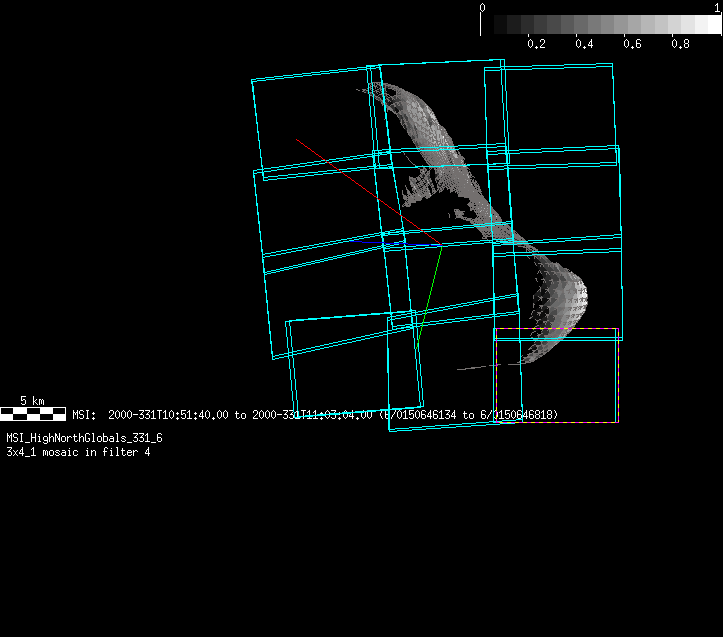
Task: Click the white end of the color bar
Action: [710, 25]
